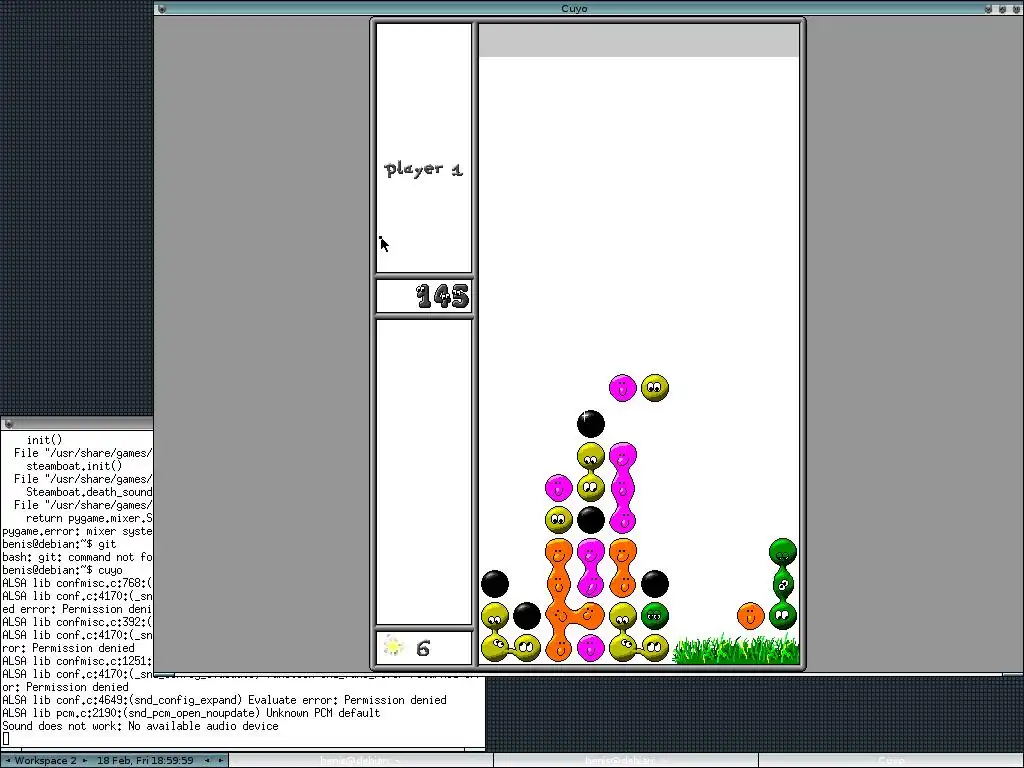Open the terminal window's title bar menu button

(8, 424)
